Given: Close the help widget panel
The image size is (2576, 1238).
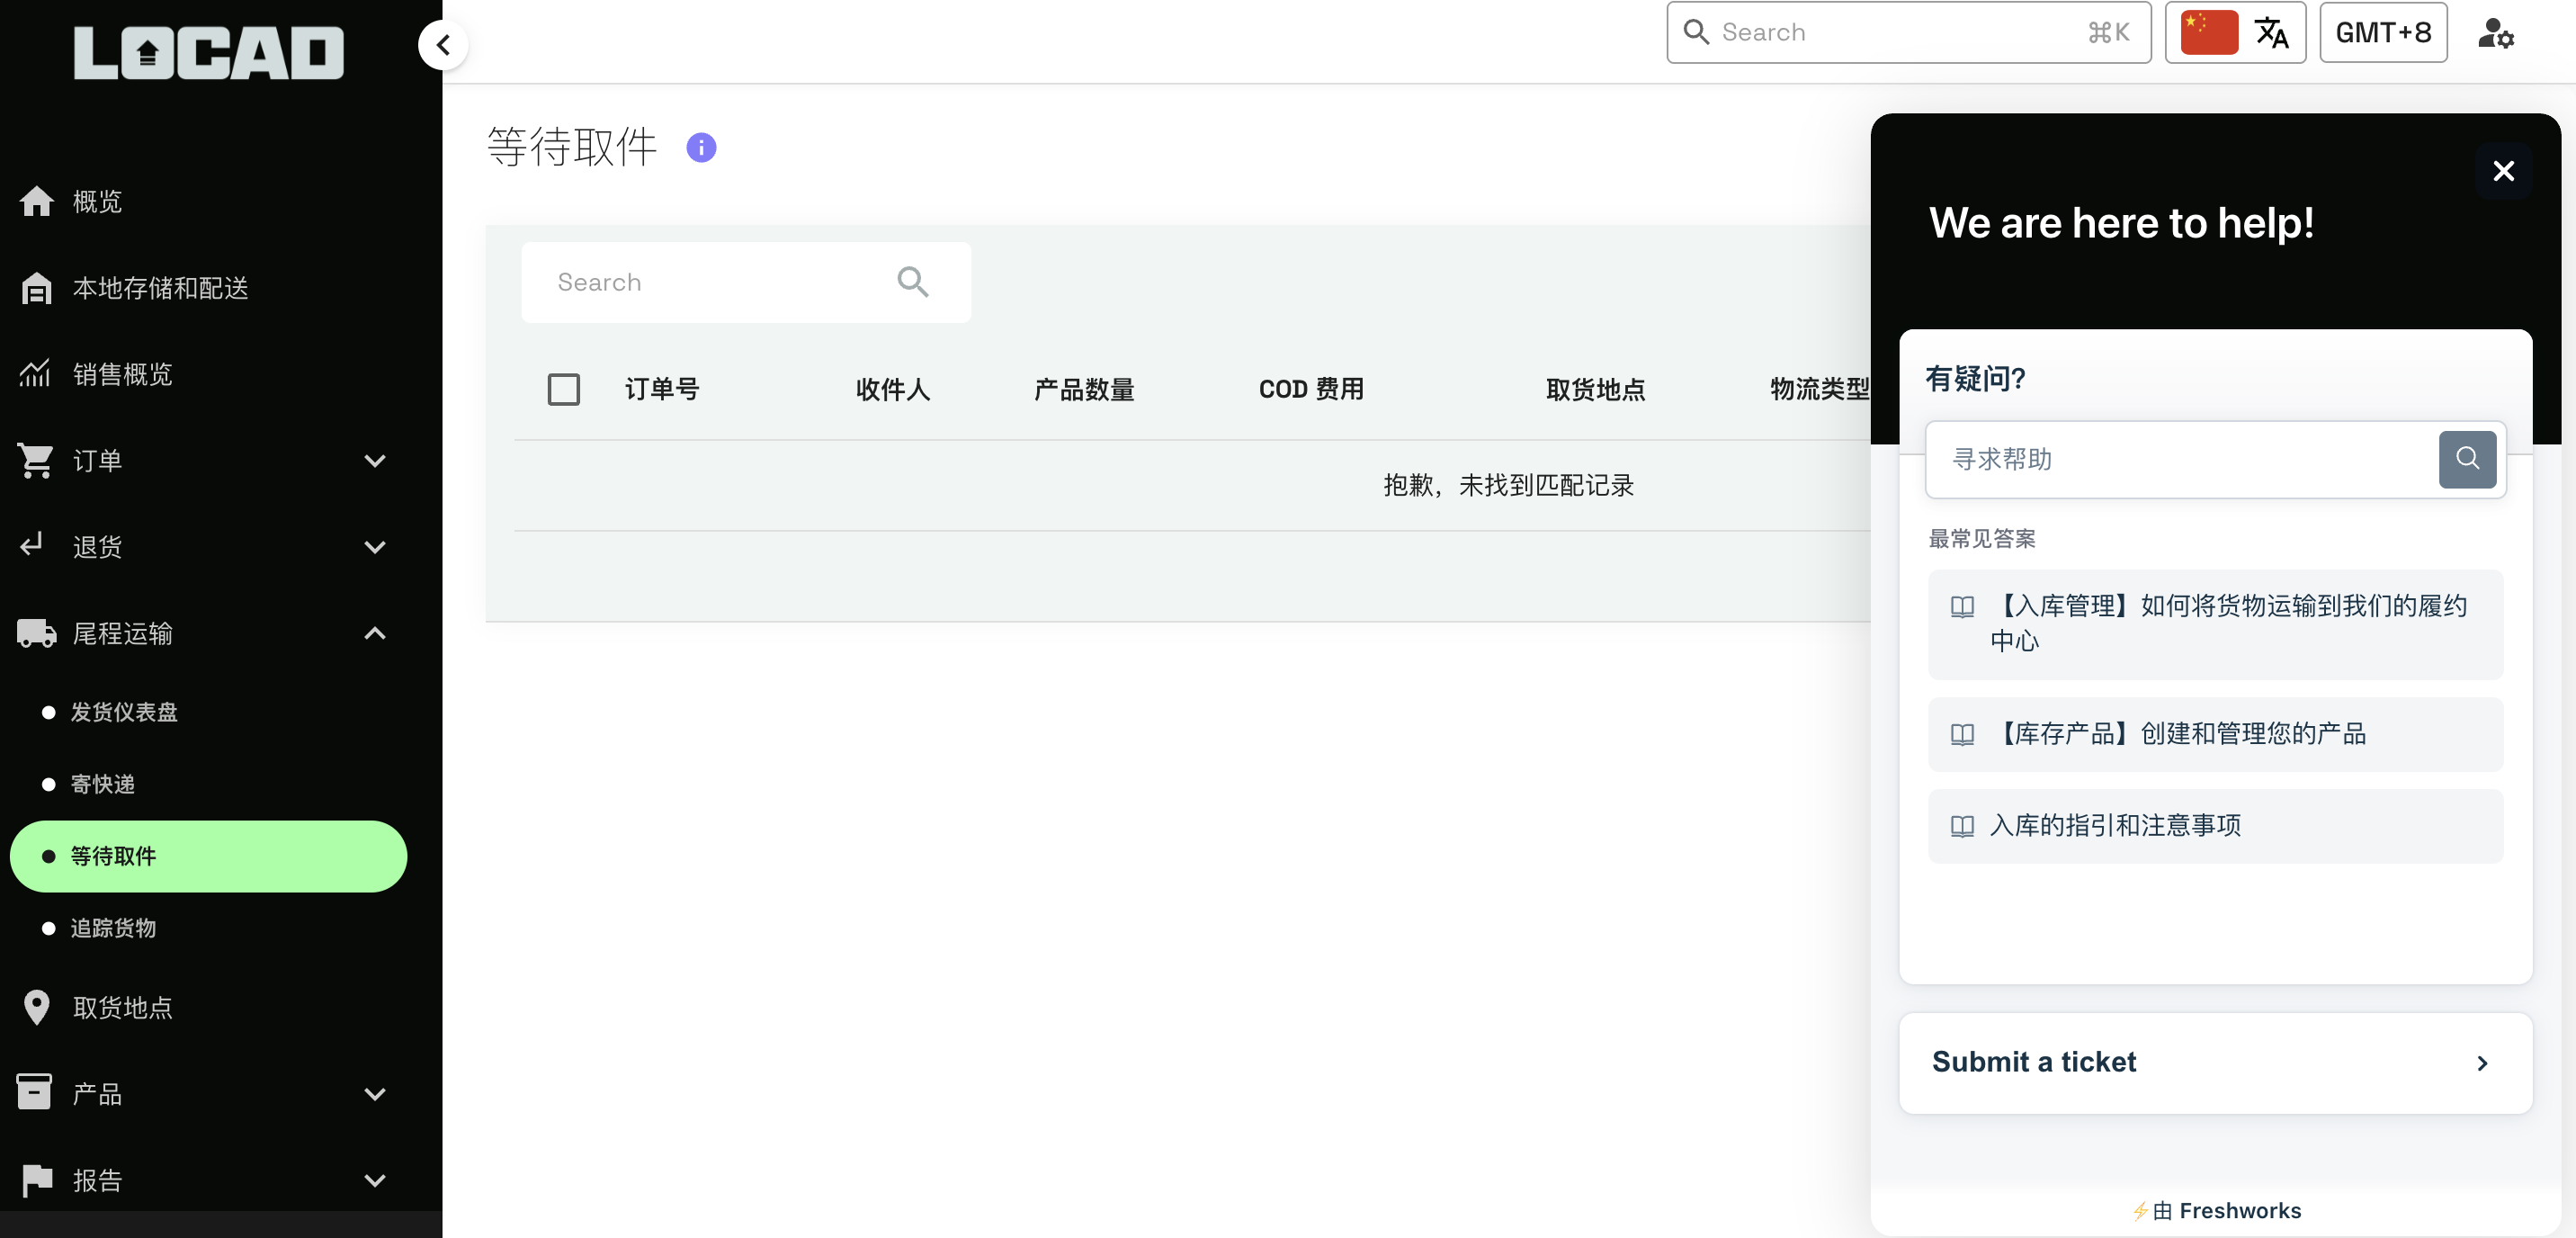Looking at the screenshot, I should [x=2503, y=171].
